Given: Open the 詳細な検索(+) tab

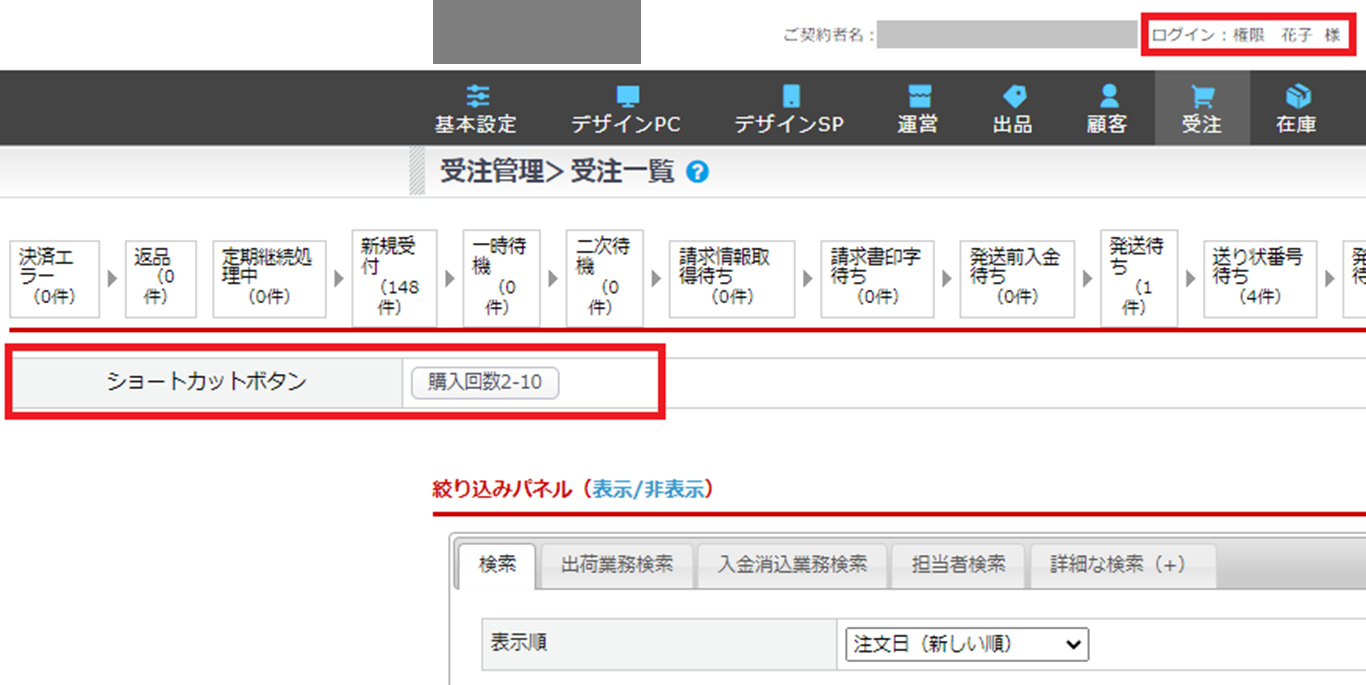Looking at the screenshot, I should tap(1123, 565).
